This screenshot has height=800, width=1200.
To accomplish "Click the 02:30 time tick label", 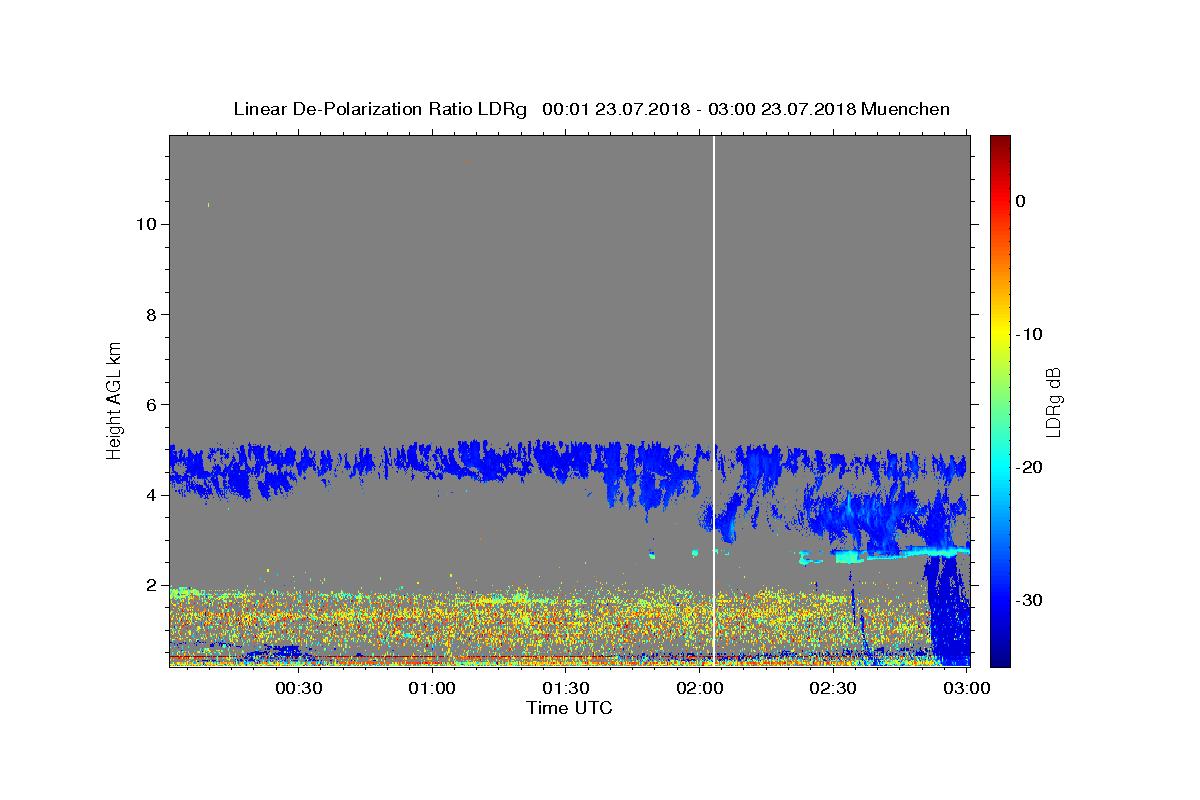I will point(833,688).
